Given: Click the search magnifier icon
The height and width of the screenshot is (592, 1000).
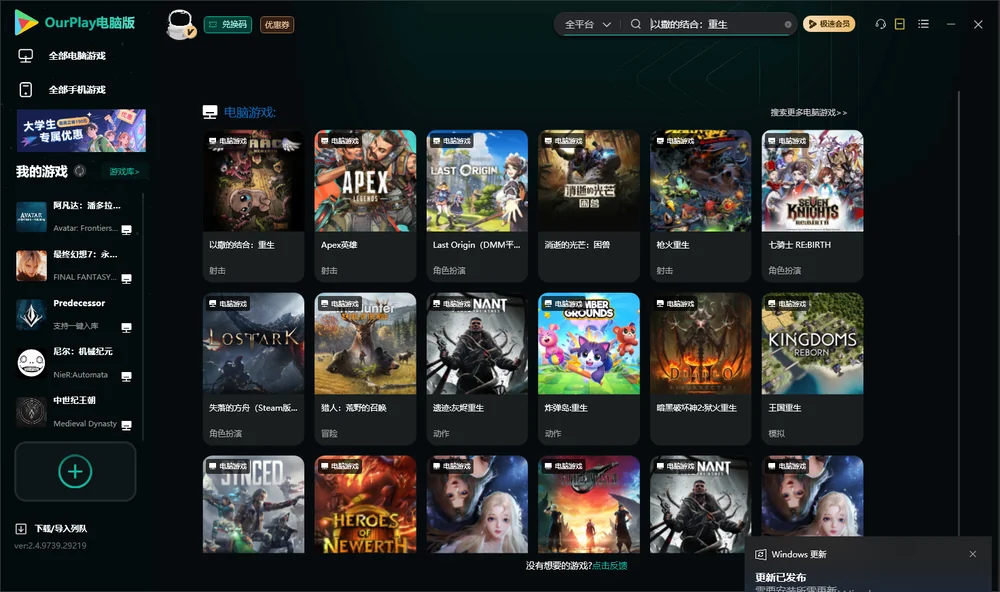Looking at the screenshot, I should click(x=636, y=24).
